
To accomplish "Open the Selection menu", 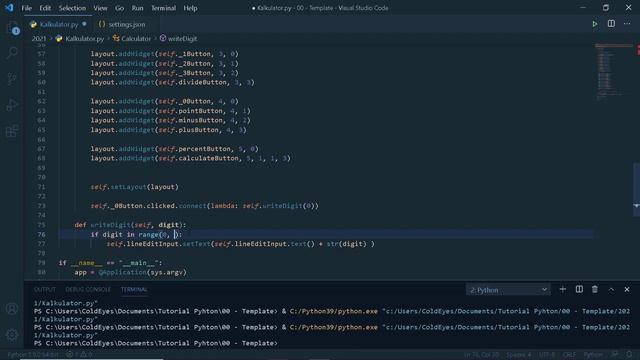I will (72, 8).
